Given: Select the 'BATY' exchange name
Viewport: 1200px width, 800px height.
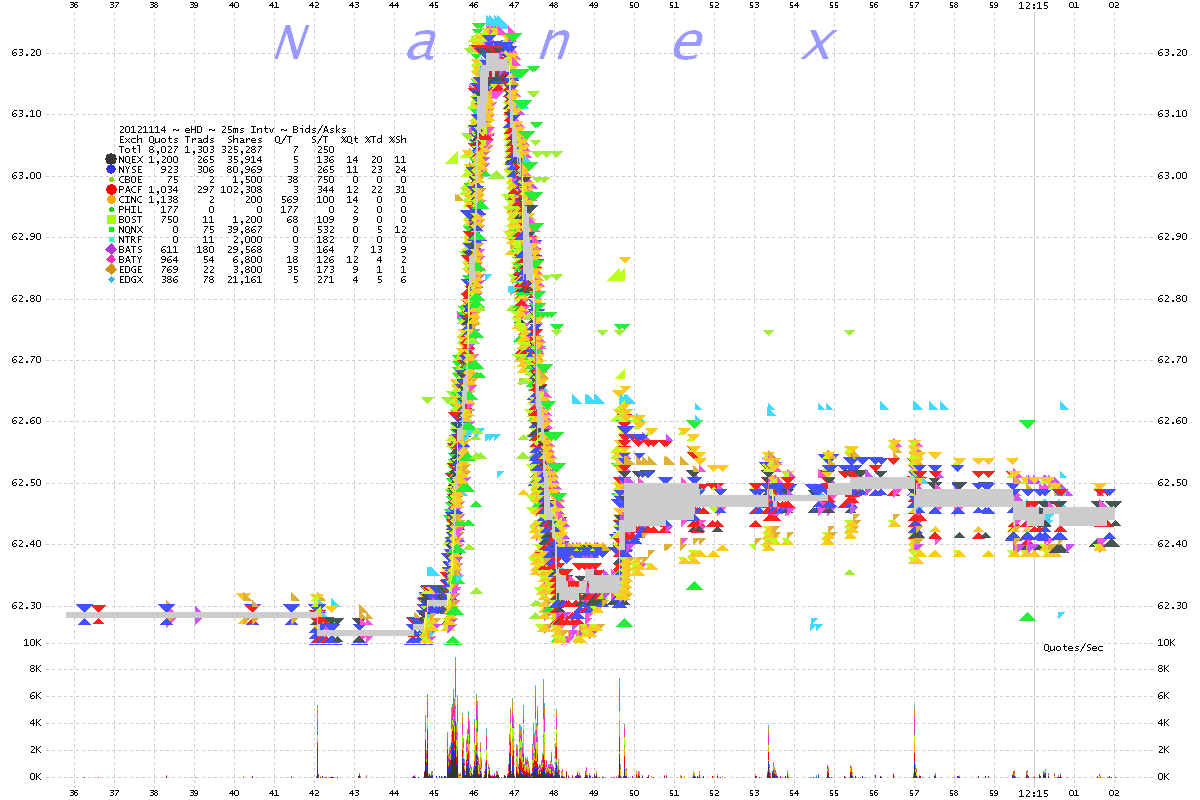Looking at the screenshot, I should [131, 260].
